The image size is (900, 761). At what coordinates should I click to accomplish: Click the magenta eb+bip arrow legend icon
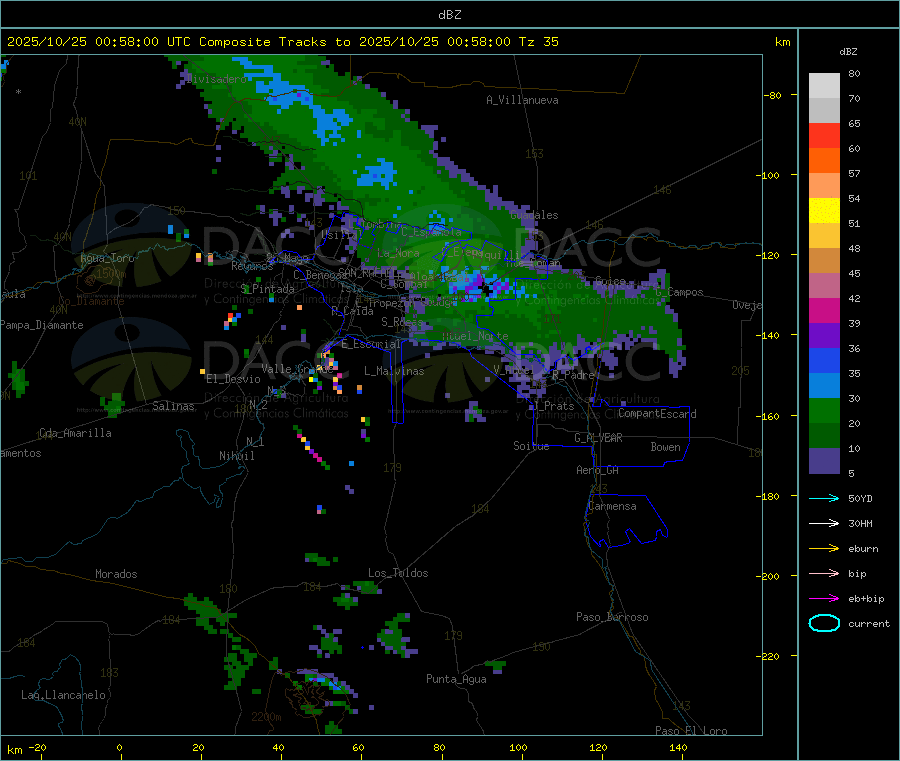824,599
